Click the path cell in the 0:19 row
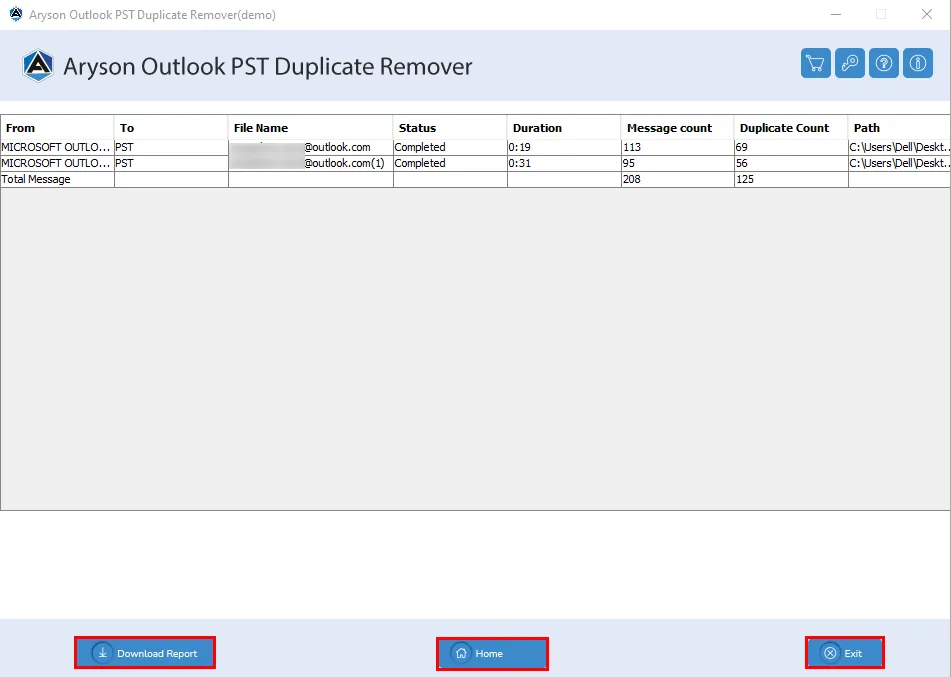Screen dimensions: 951x677 click(x=899, y=147)
